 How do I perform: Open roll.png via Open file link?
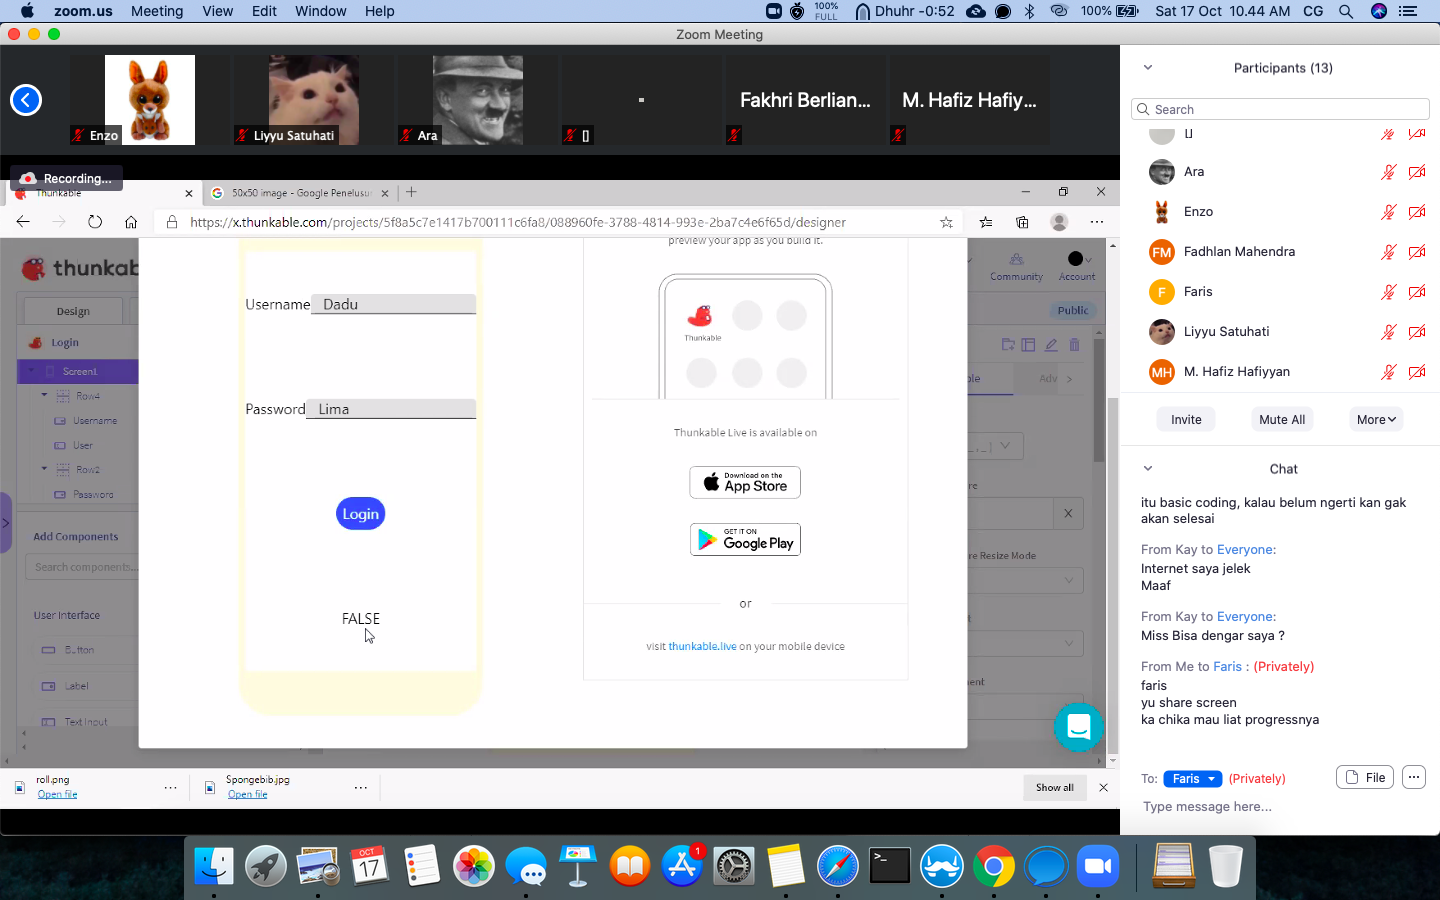coord(57,794)
